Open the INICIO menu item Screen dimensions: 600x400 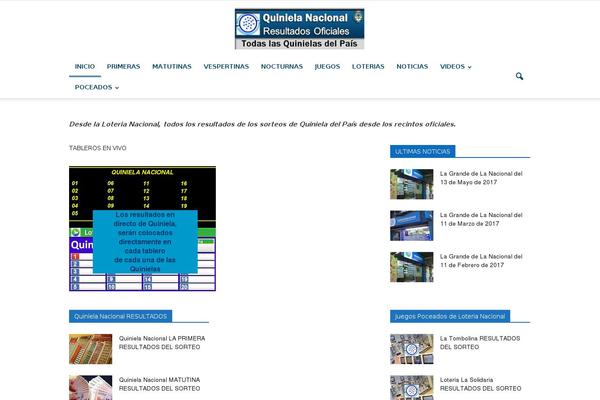pyautogui.click(x=85, y=67)
